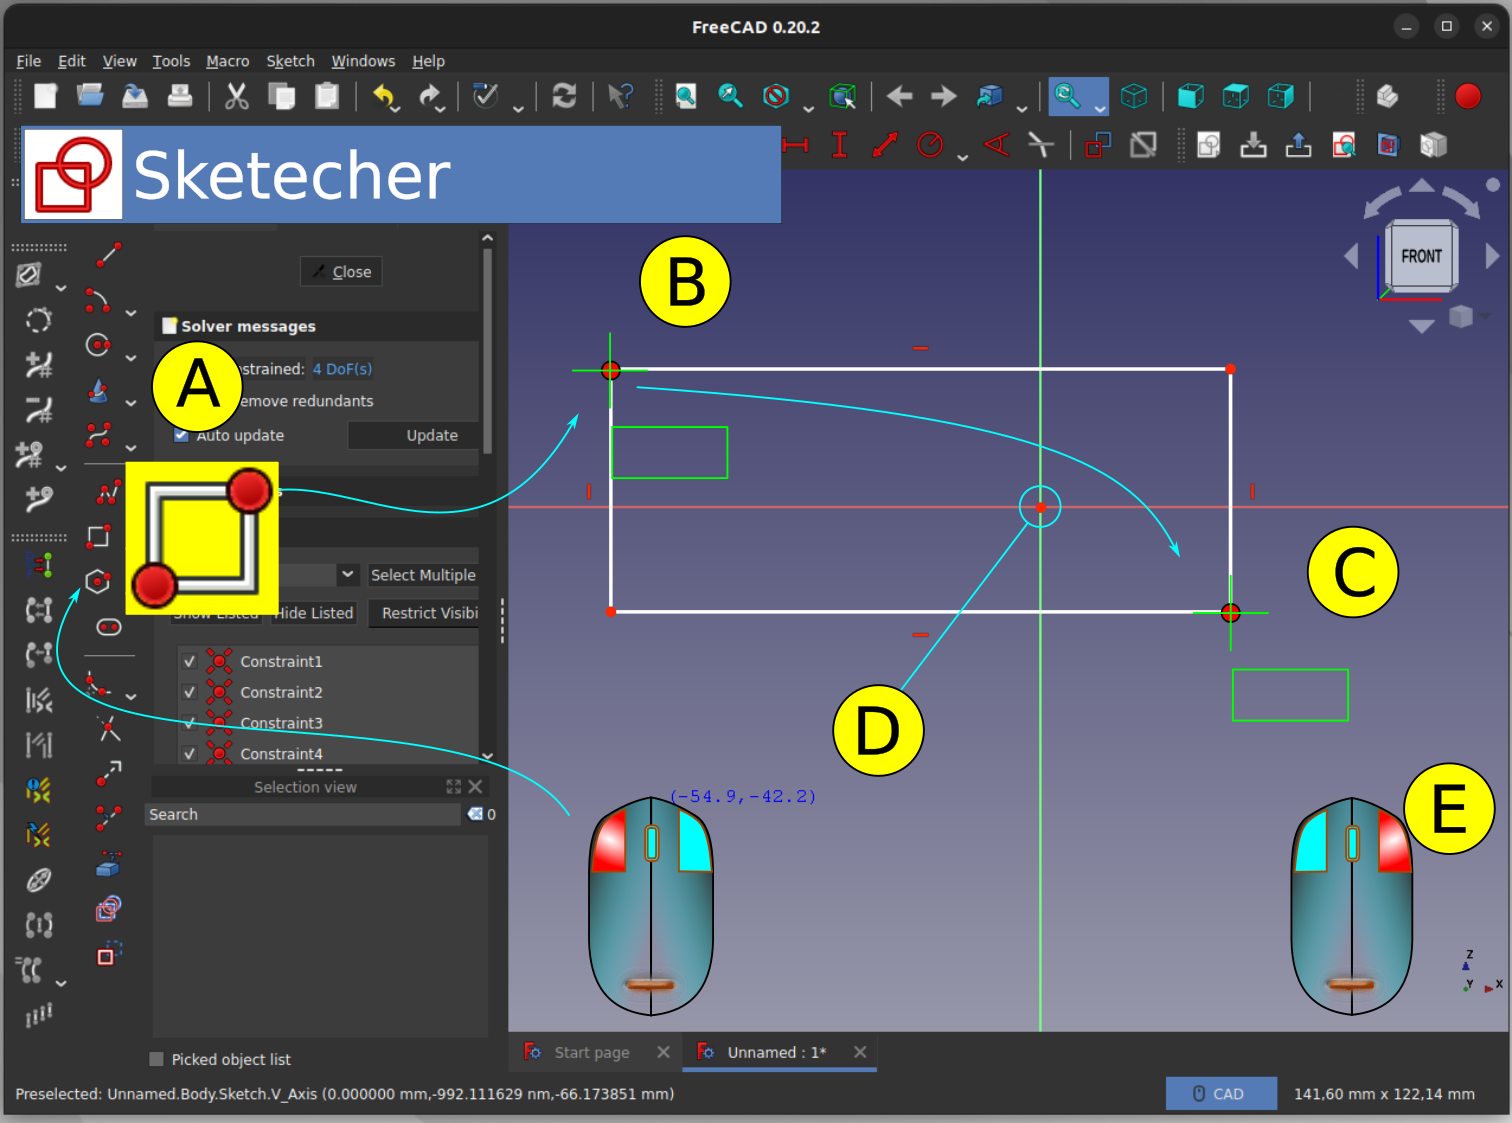This screenshot has width=1512, height=1123.
Task: Select the External geometry tool
Action: [108, 864]
